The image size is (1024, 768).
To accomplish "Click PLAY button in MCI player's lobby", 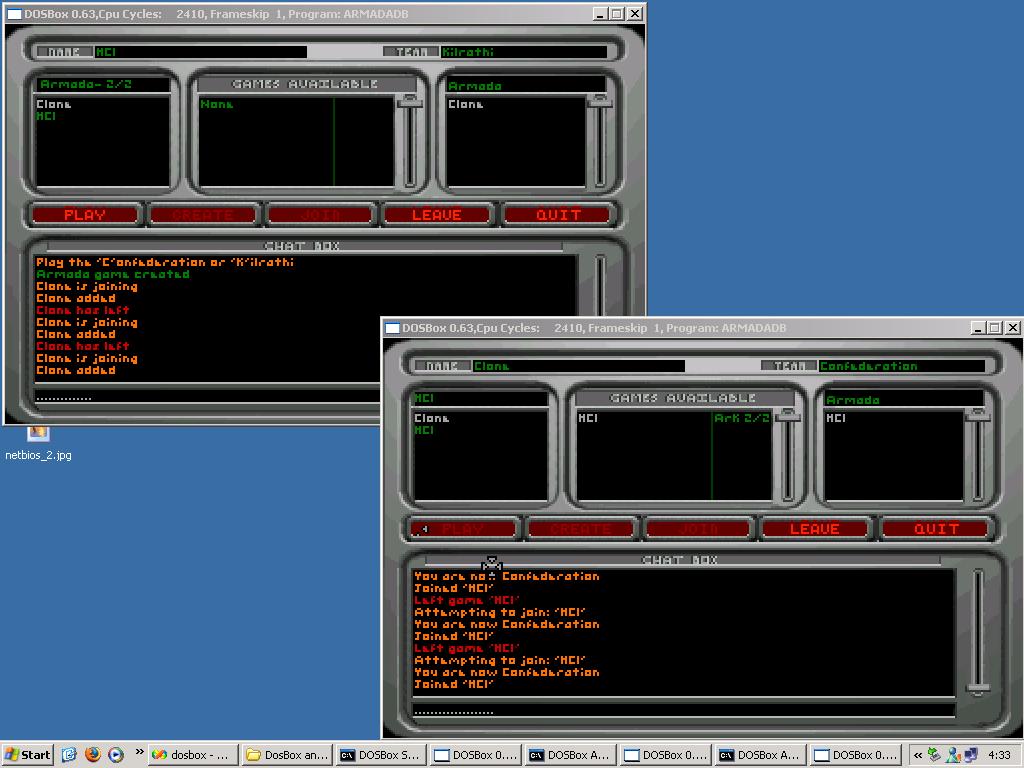I will click(85, 214).
